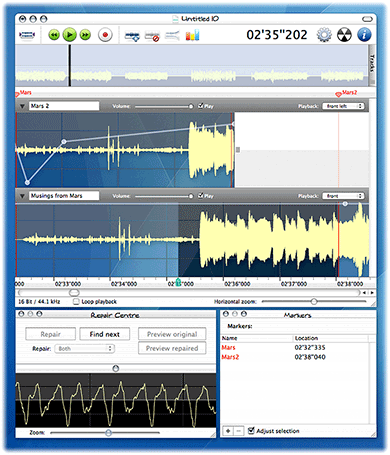390x455 pixels.
Task: Click the Repair Centre split handle knob
Action: tap(116, 368)
